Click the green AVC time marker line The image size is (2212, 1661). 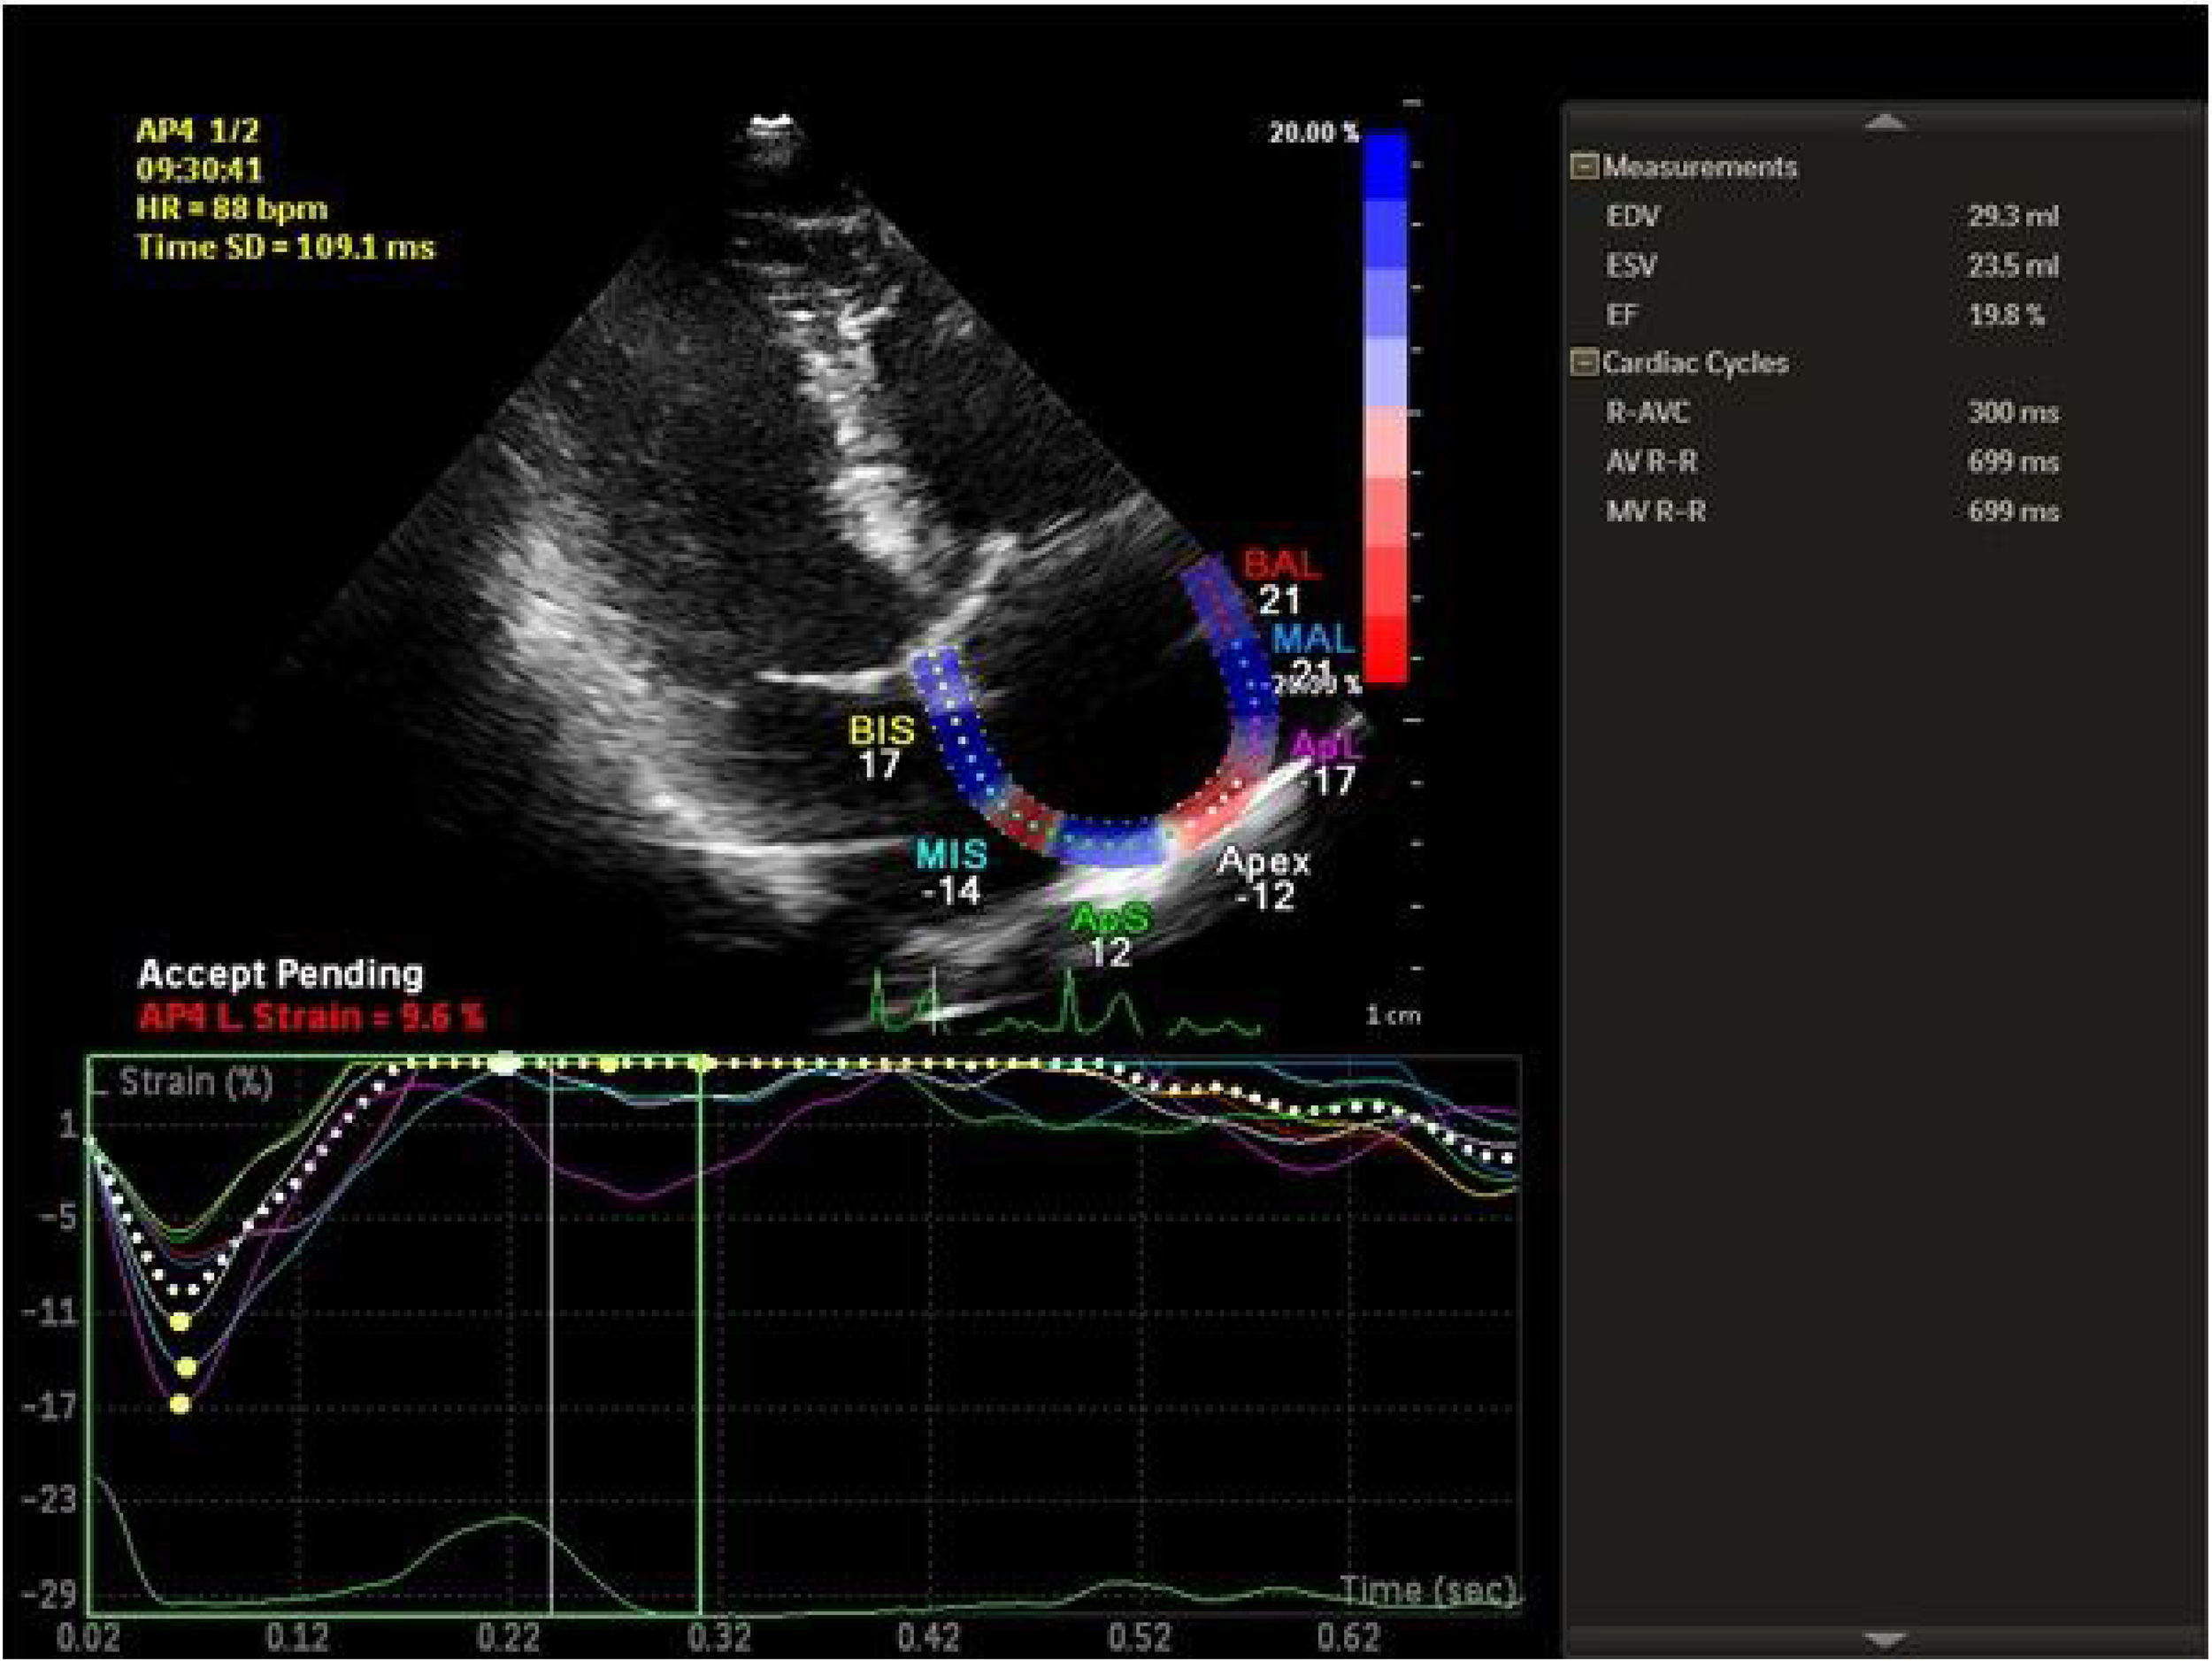(700, 1350)
